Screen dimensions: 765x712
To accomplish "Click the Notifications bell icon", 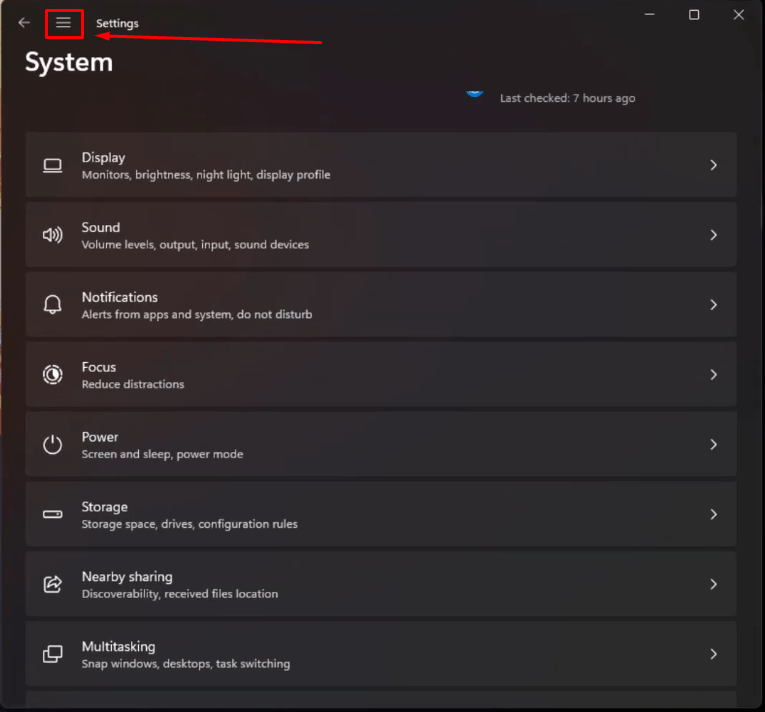I will [53, 305].
